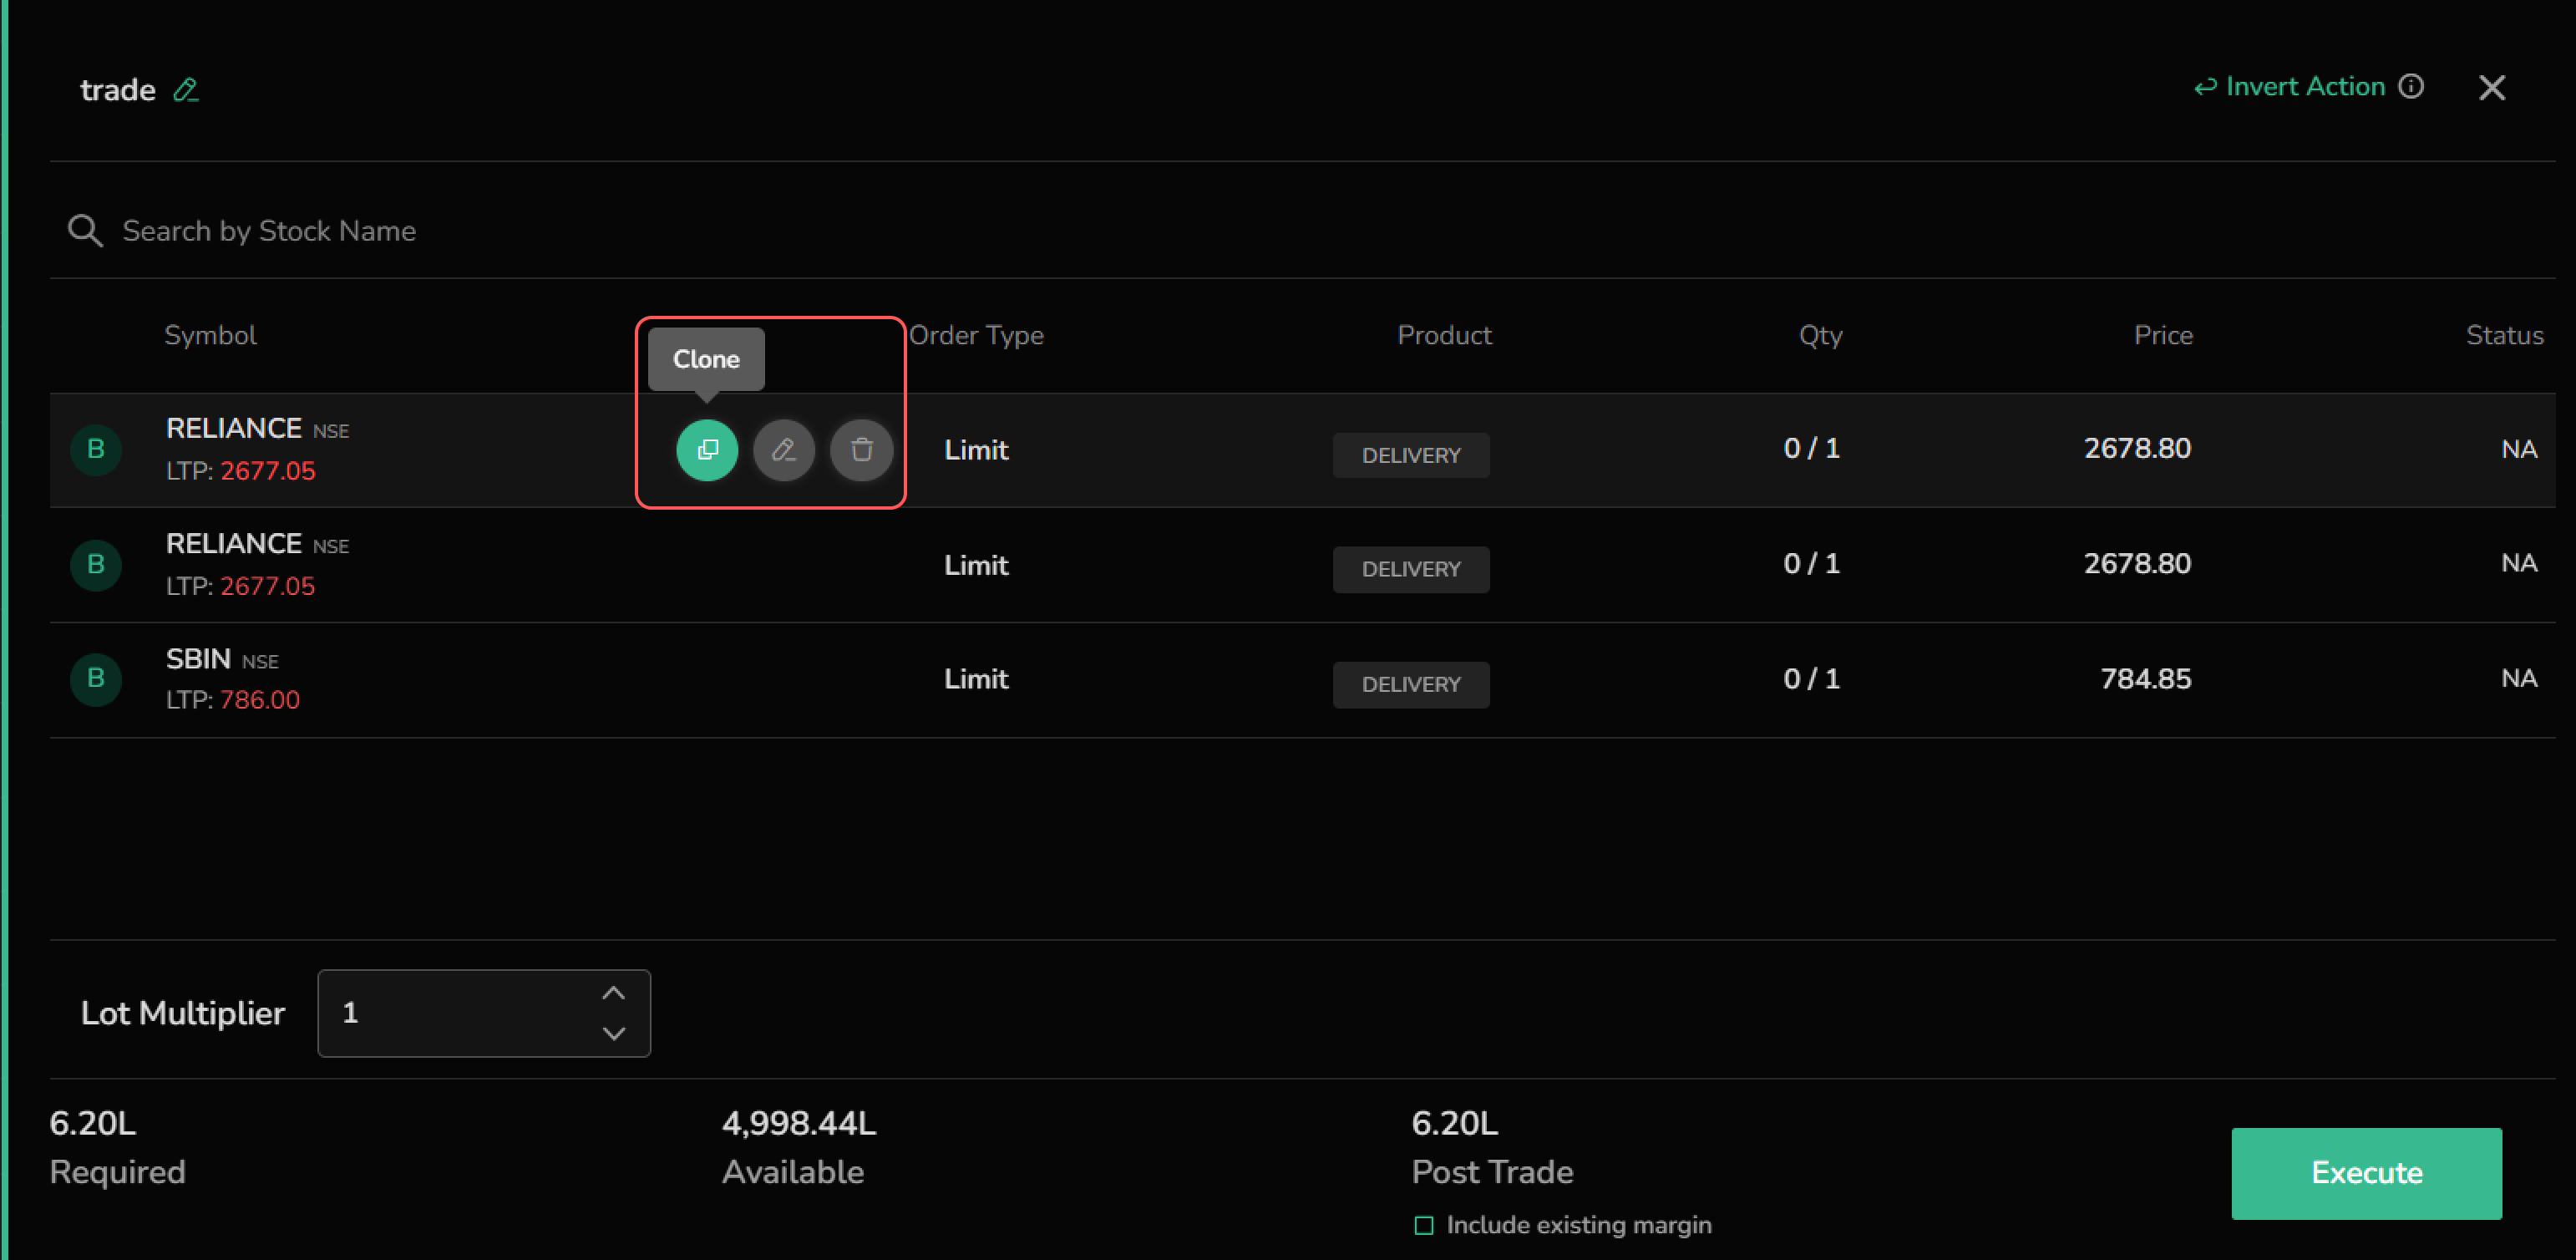
Task: Click the Order Type column header
Action: click(x=976, y=335)
